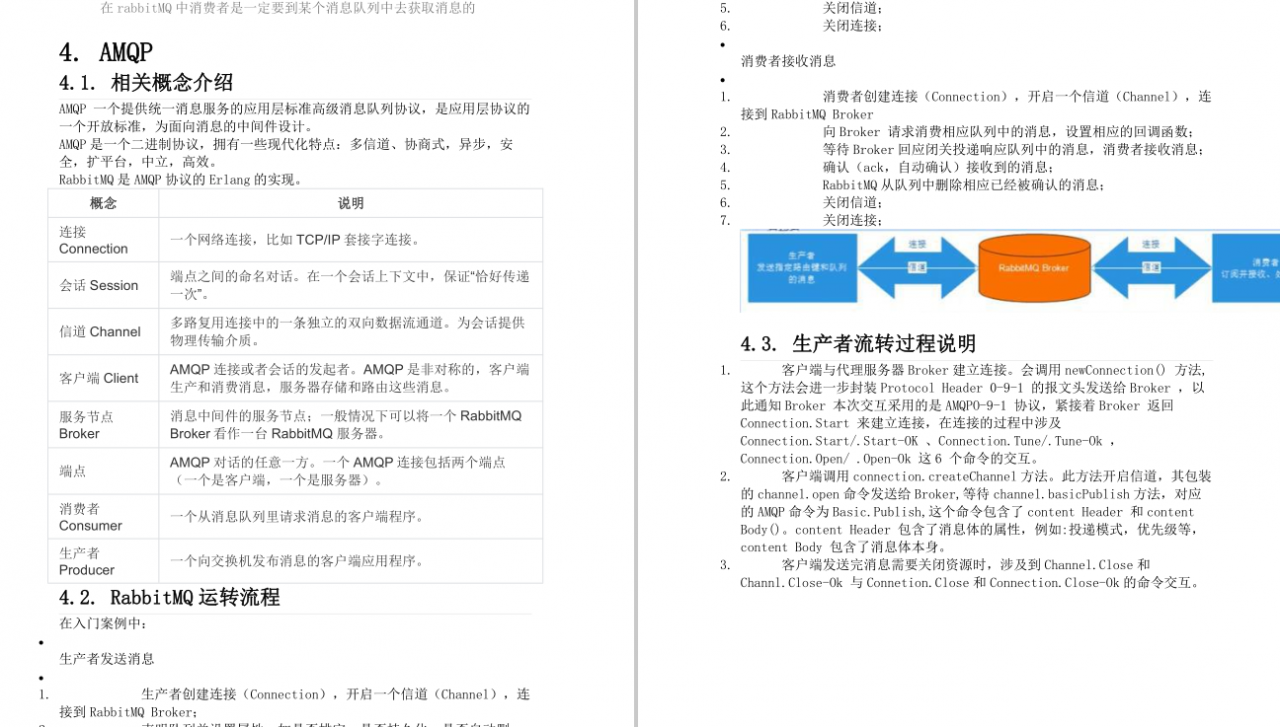Viewport: 1280px width, 727px height.
Task: Click the 信道 label on the right arrow
Action: (1149, 266)
